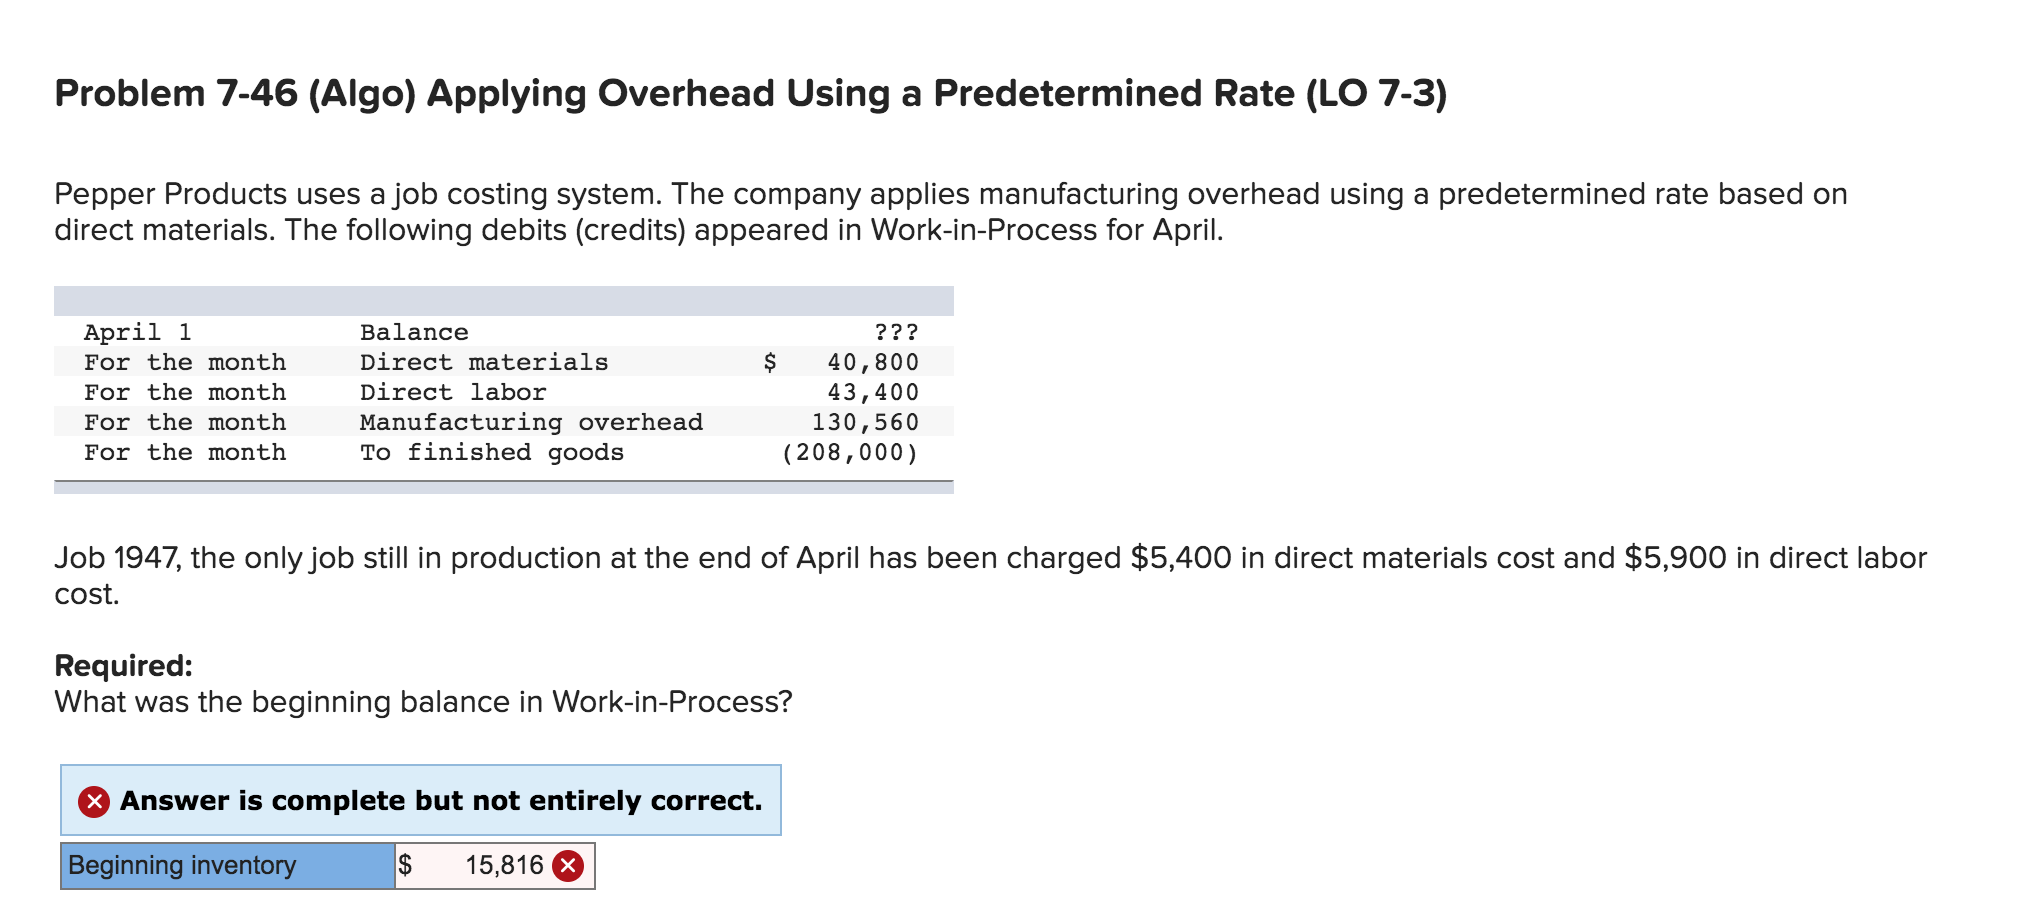Select the Balance label next to April 1
This screenshot has height=900, width=2038.
[412, 331]
